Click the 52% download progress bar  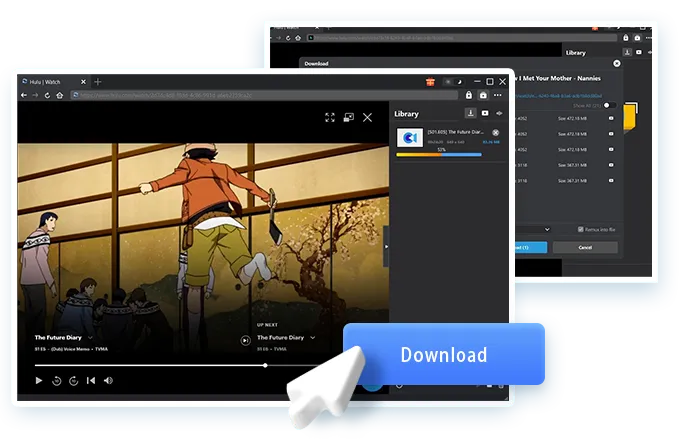pyautogui.click(x=439, y=155)
